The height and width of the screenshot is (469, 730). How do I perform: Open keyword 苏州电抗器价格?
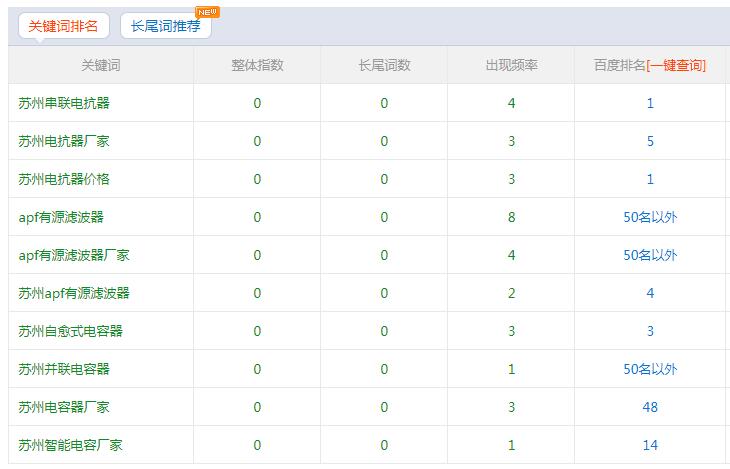pos(64,179)
